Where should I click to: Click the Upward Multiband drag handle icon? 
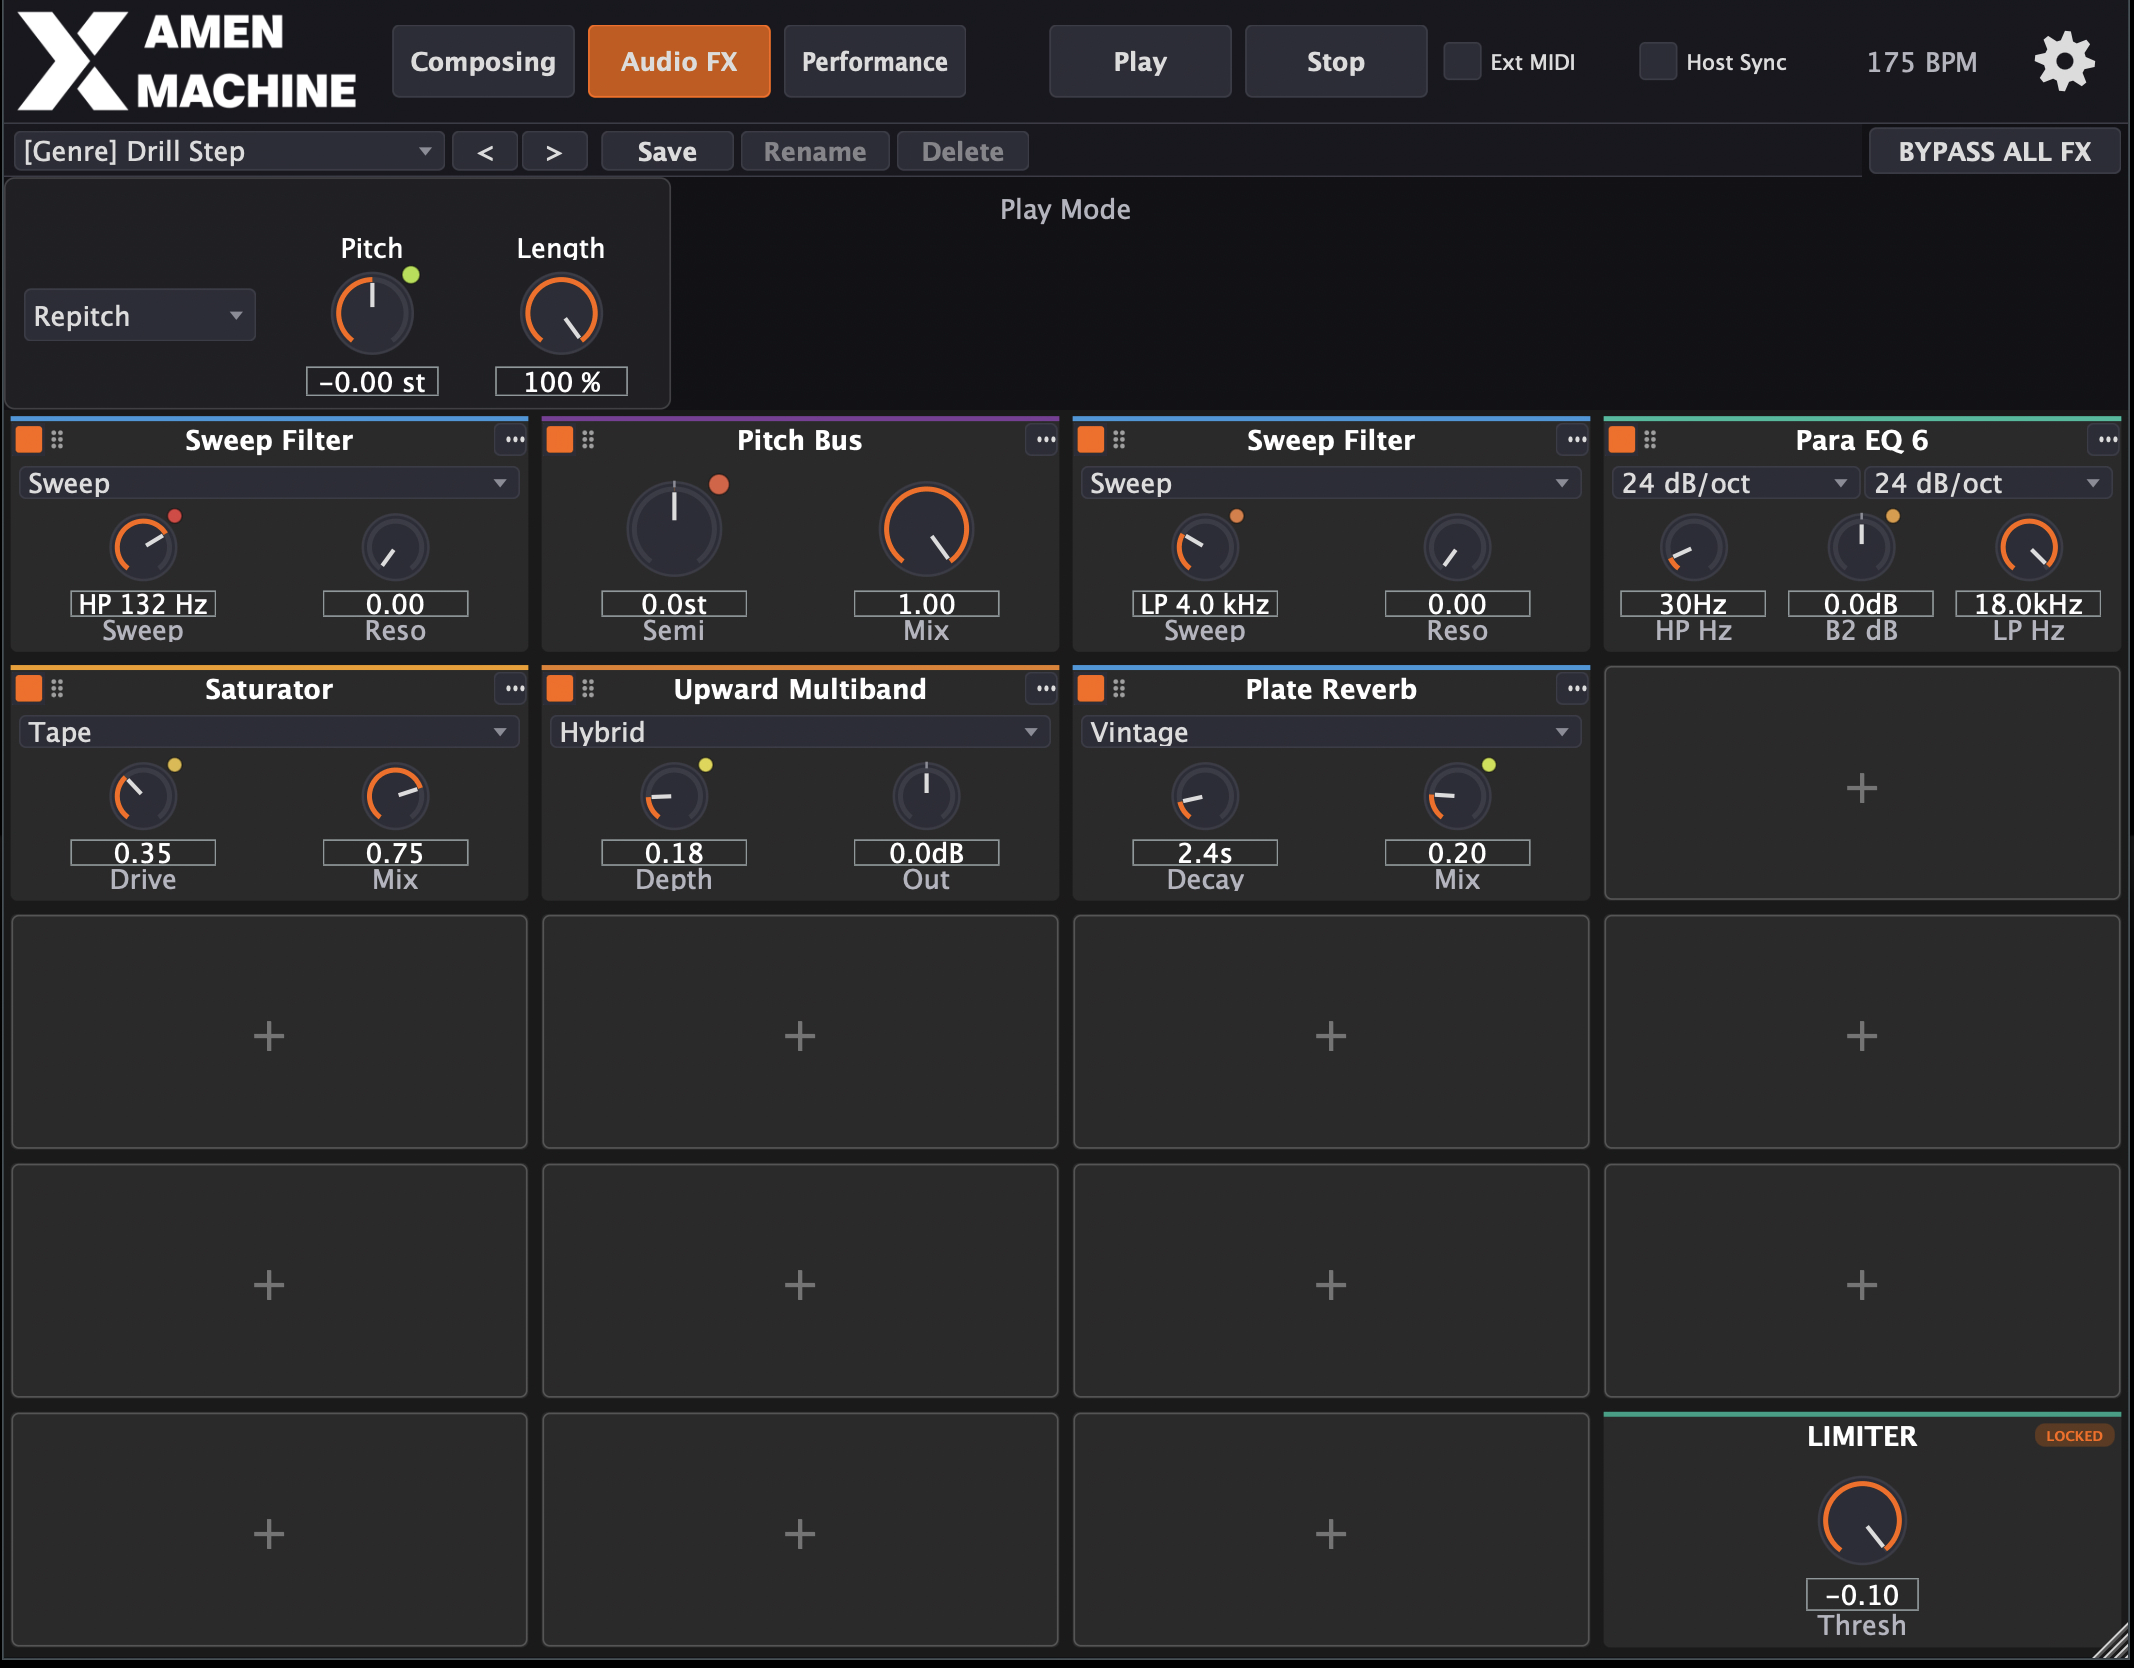[588, 688]
